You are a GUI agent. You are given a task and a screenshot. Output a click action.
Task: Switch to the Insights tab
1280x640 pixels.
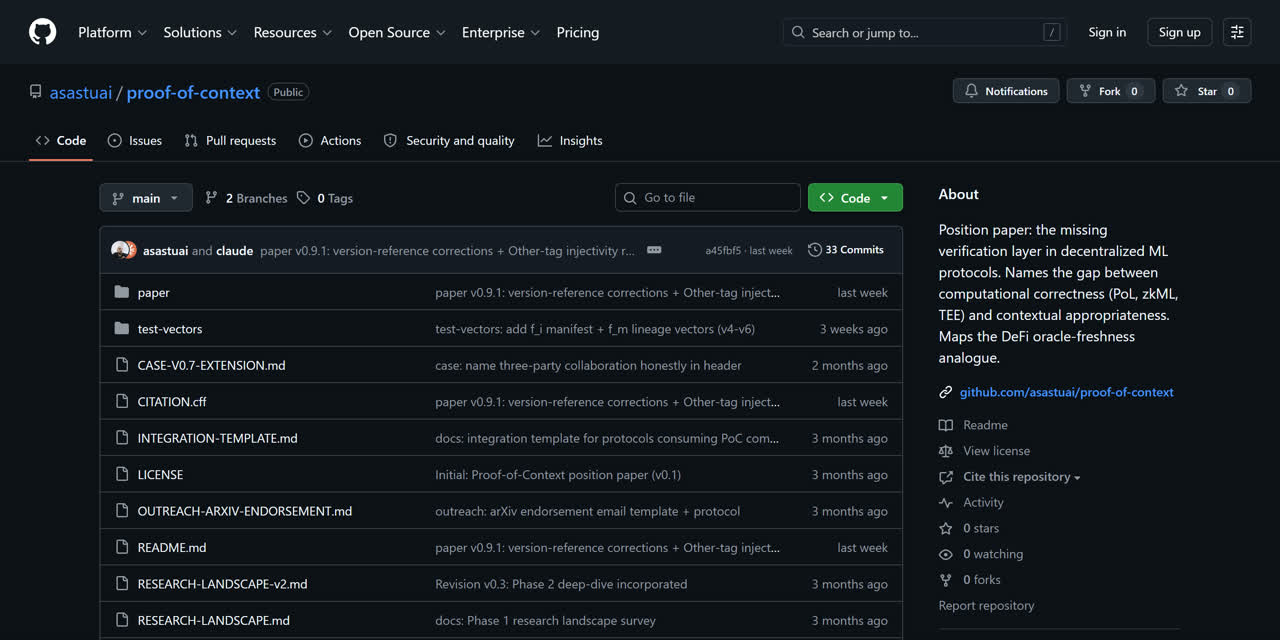[x=570, y=141]
